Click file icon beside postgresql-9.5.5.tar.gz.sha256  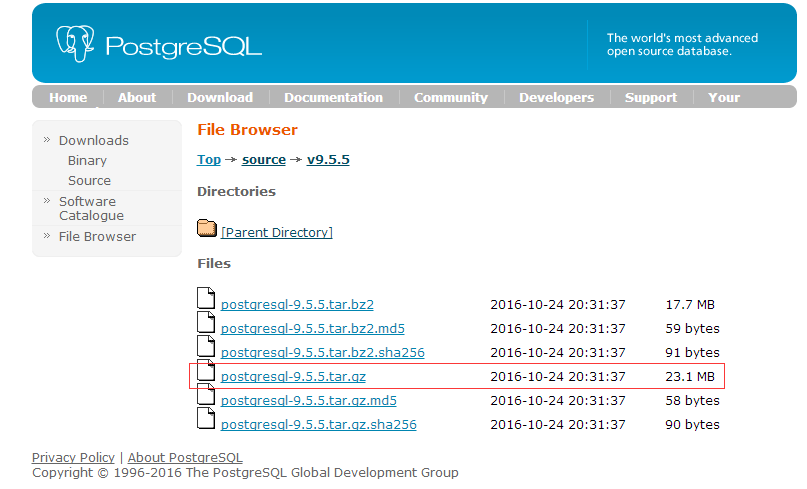pyautogui.click(x=206, y=418)
